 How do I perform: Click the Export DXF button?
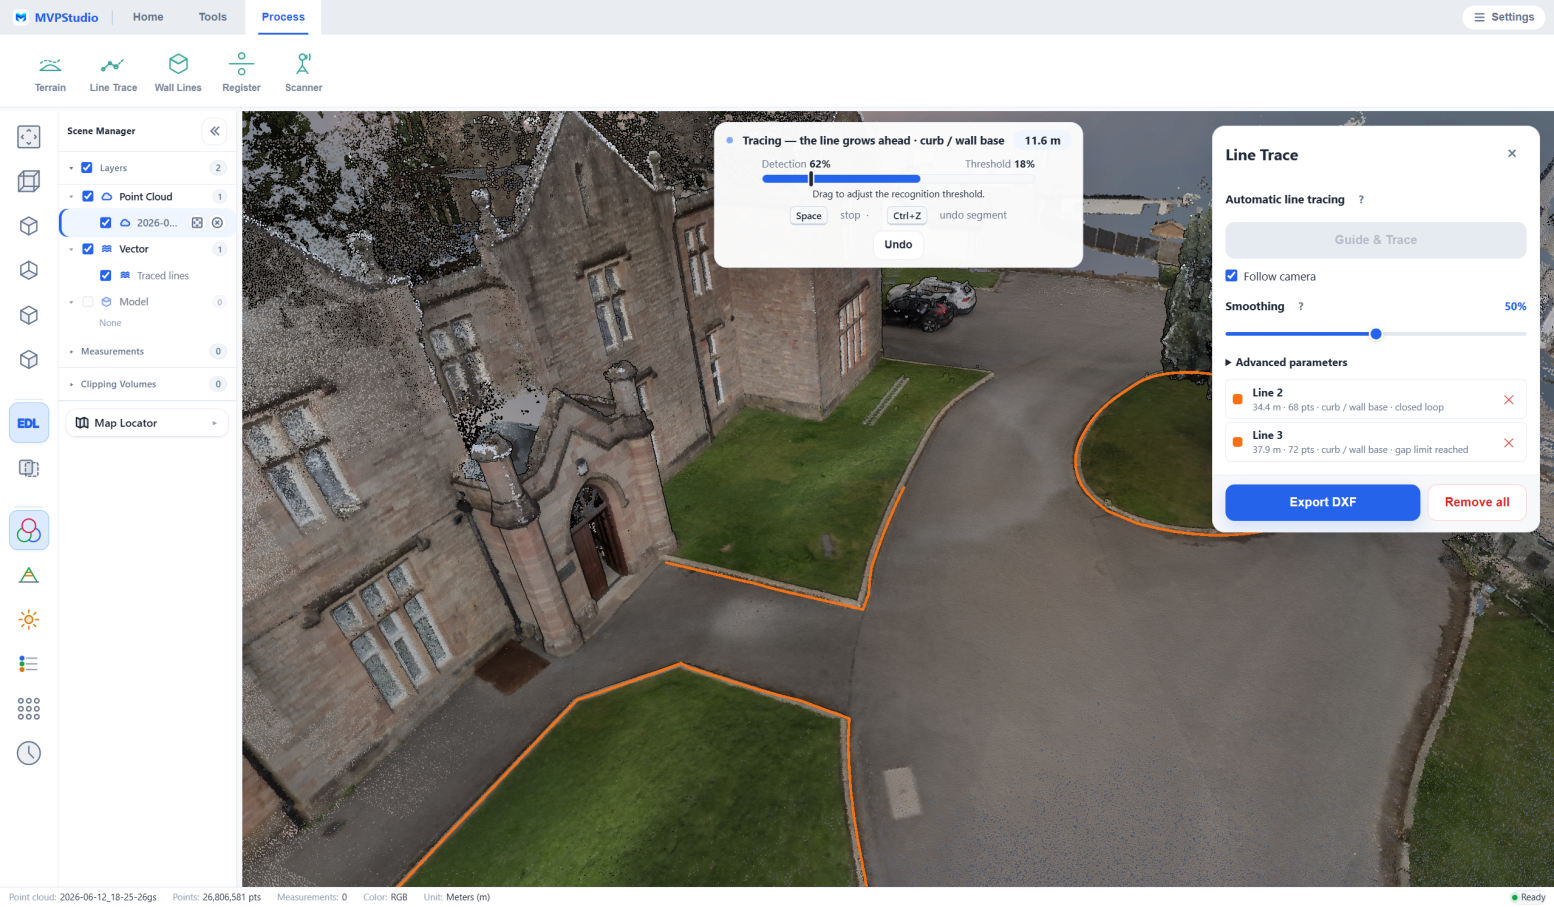(x=1322, y=502)
